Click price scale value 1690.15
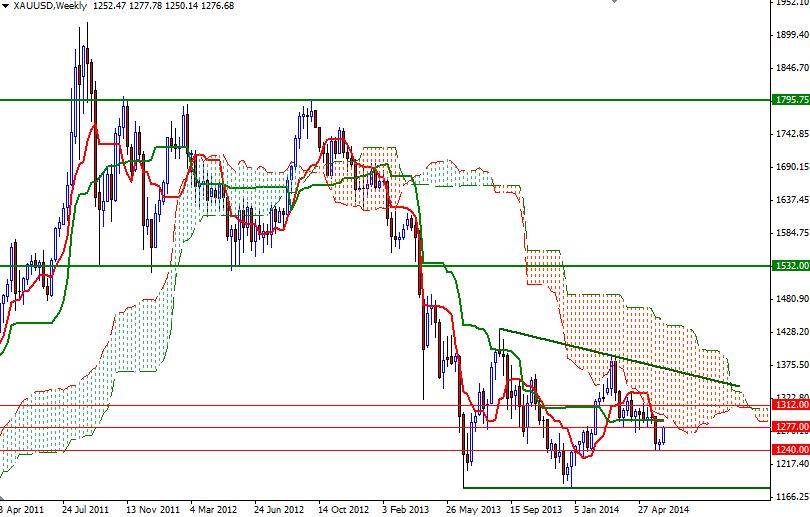The width and height of the screenshot is (810, 517). pos(792,167)
